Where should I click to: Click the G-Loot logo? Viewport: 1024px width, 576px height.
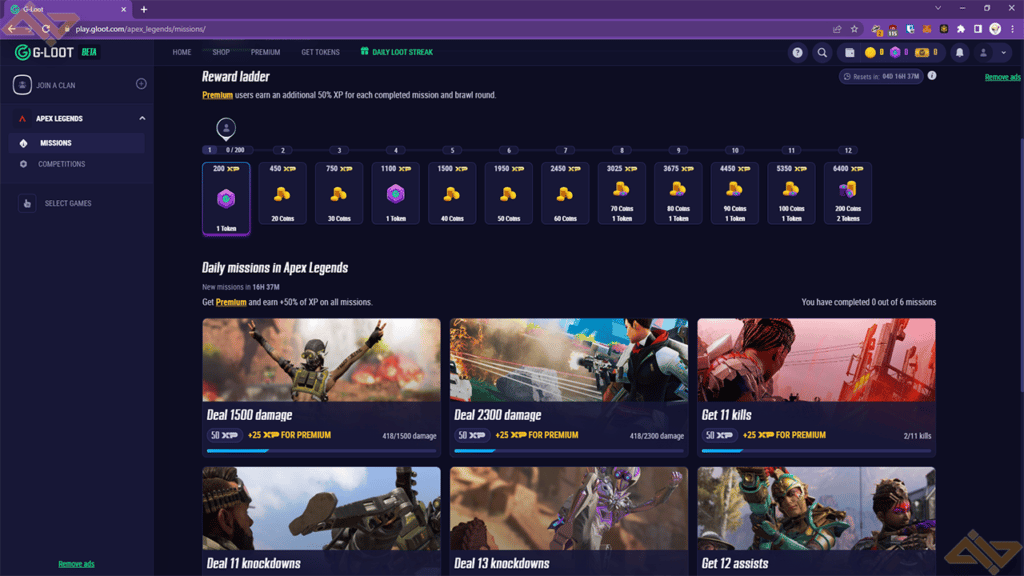point(44,52)
